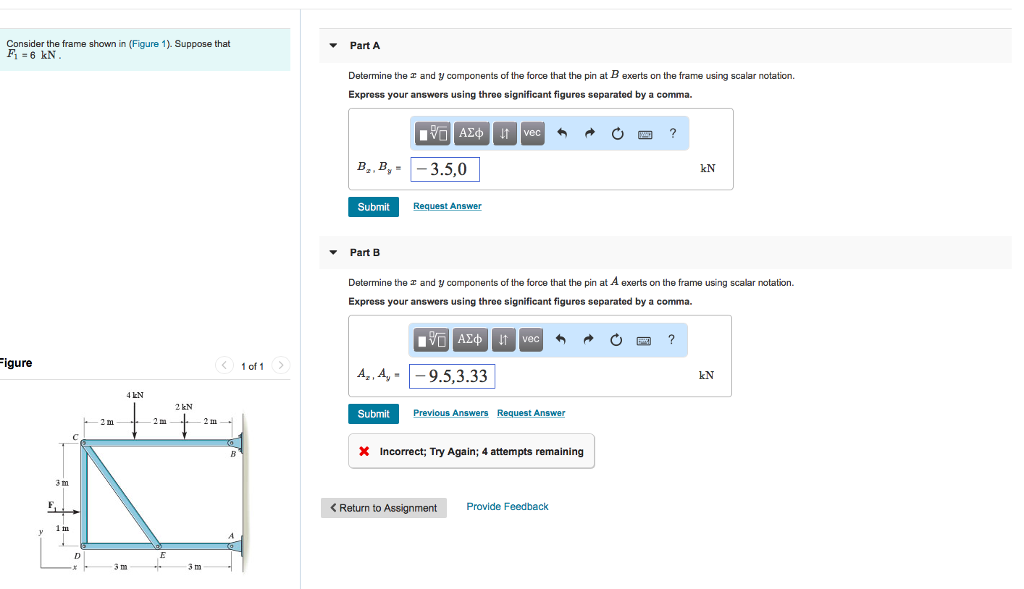Go to next figure with right chevron
The height and width of the screenshot is (589, 1024).
(x=279, y=365)
